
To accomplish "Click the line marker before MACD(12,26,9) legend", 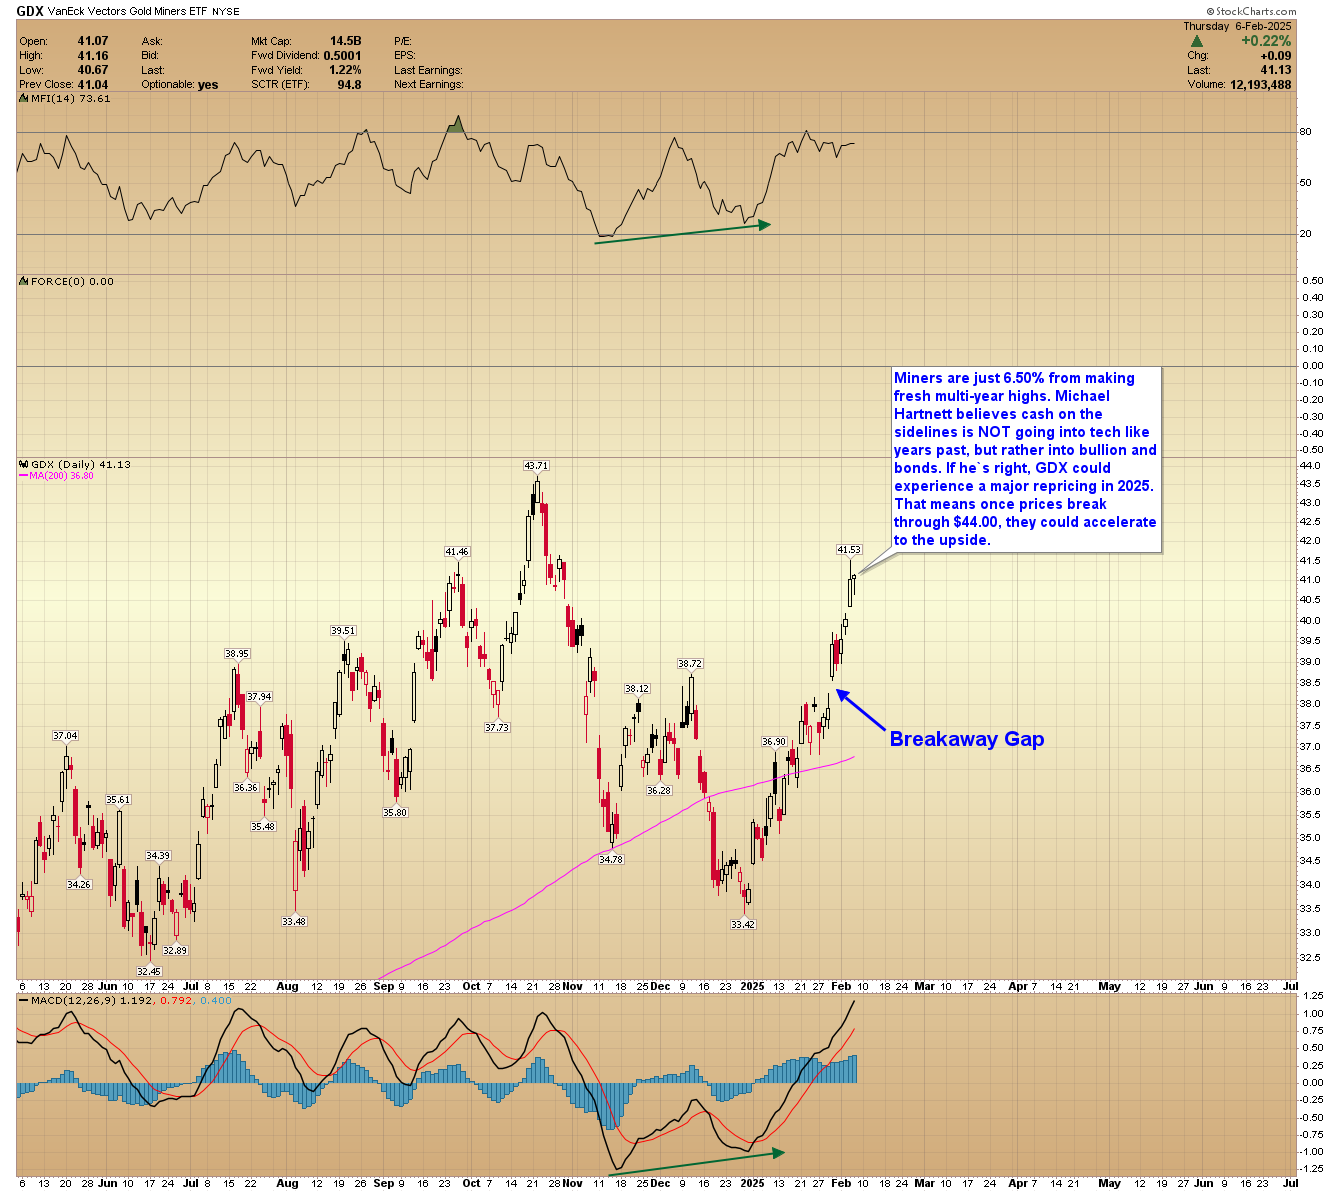I will click(x=24, y=1000).
